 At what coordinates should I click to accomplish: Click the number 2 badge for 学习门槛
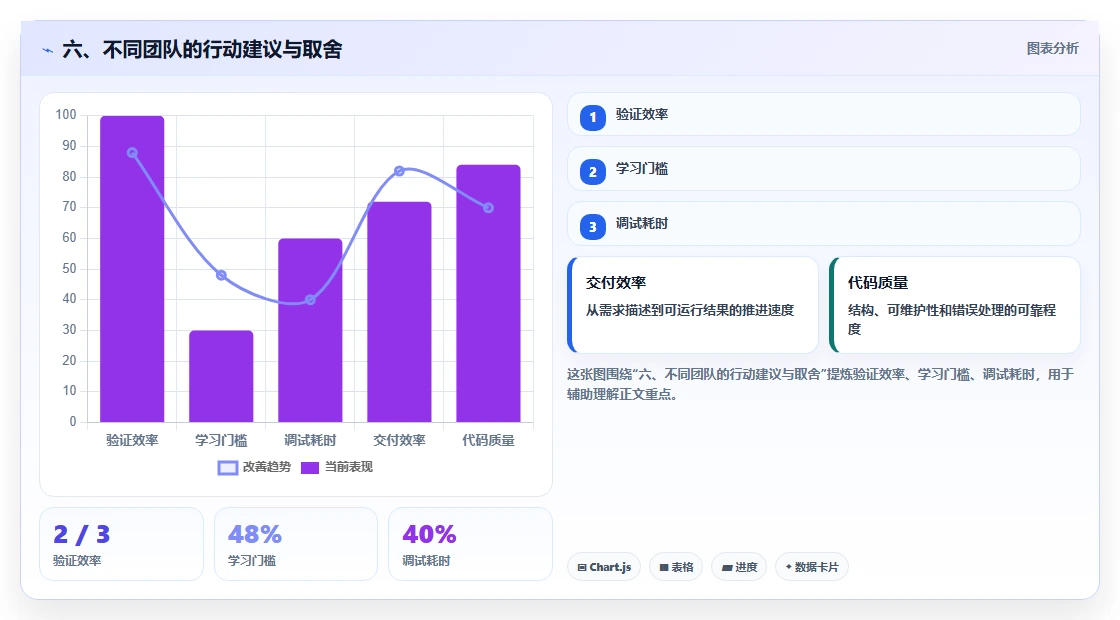pyautogui.click(x=592, y=171)
